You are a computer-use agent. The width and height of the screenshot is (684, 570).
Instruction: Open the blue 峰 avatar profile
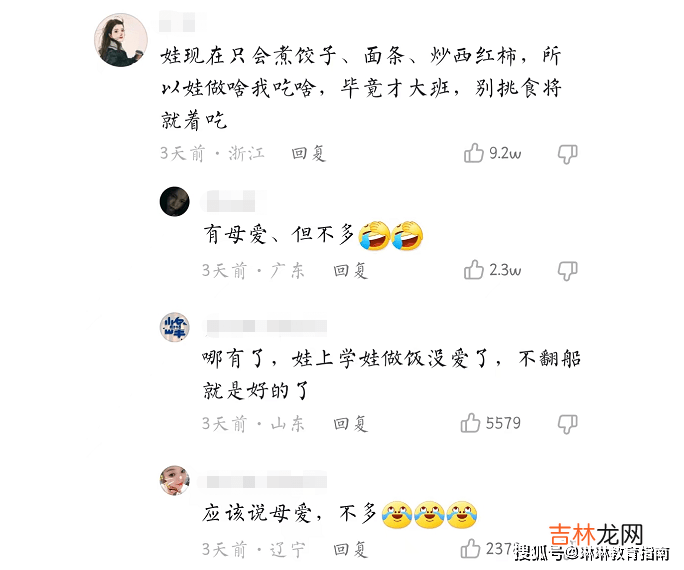pyautogui.click(x=174, y=327)
